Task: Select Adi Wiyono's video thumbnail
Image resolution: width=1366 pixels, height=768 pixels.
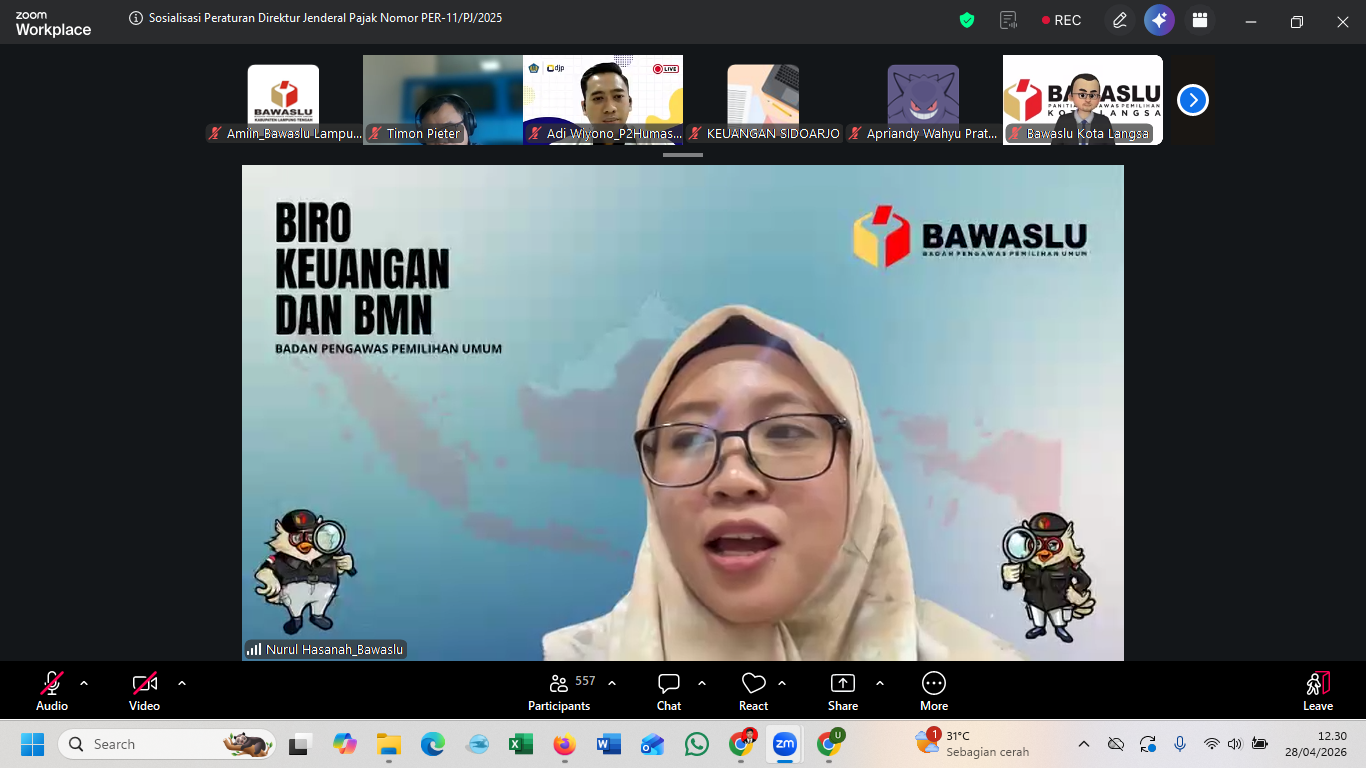Action: [603, 99]
